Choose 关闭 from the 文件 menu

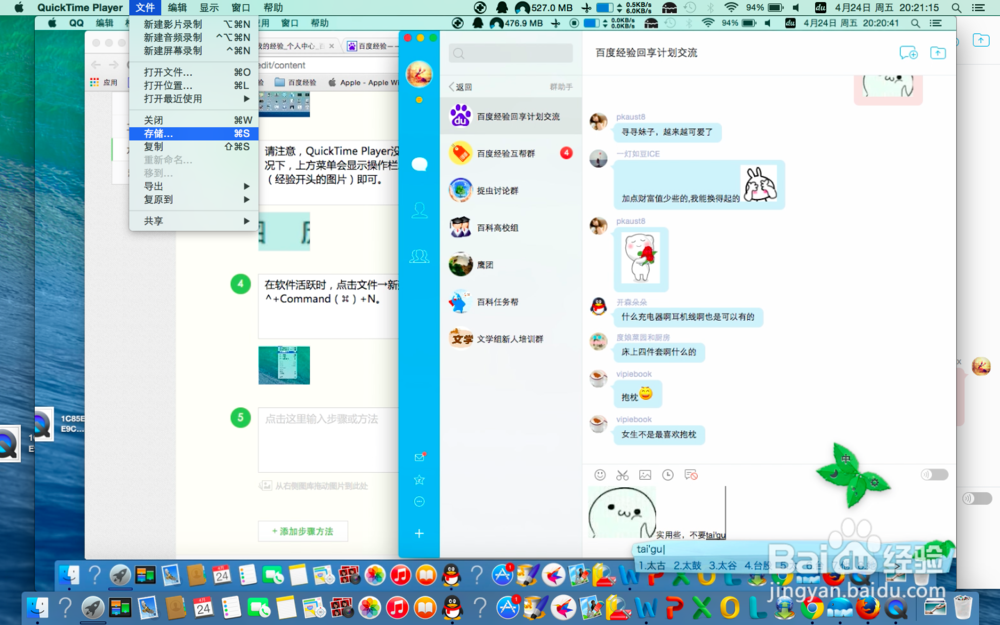tap(194, 120)
